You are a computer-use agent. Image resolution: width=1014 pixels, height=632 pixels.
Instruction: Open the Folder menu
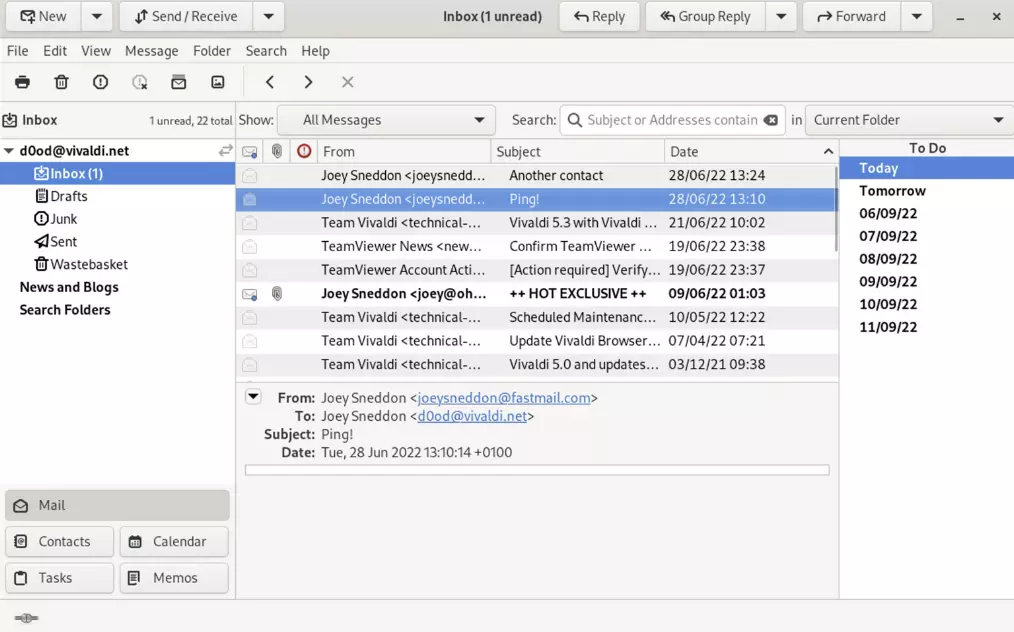point(211,50)
